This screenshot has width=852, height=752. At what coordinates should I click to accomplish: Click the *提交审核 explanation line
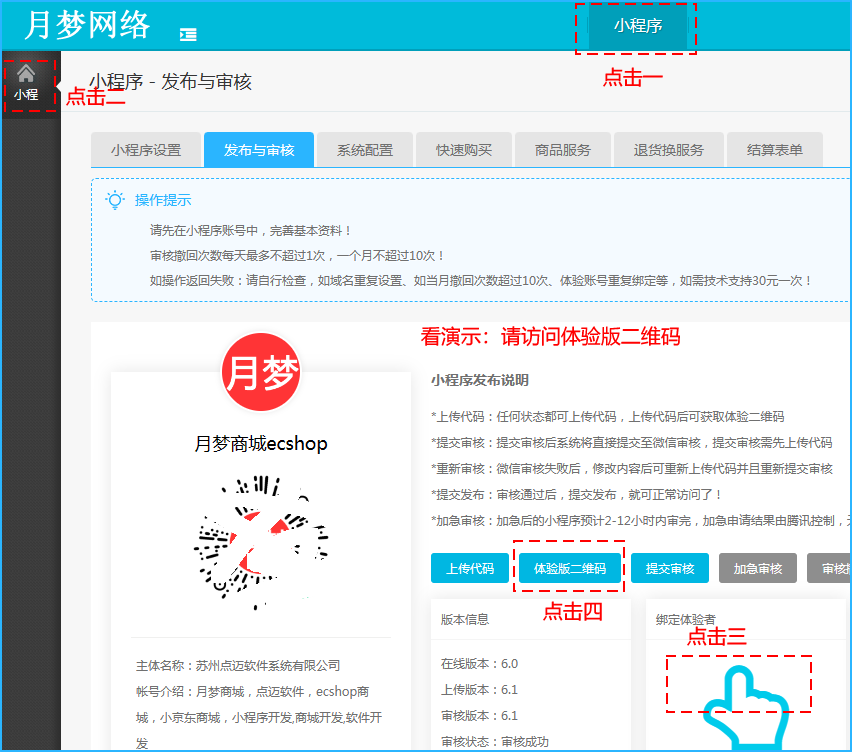coord(631,443)
